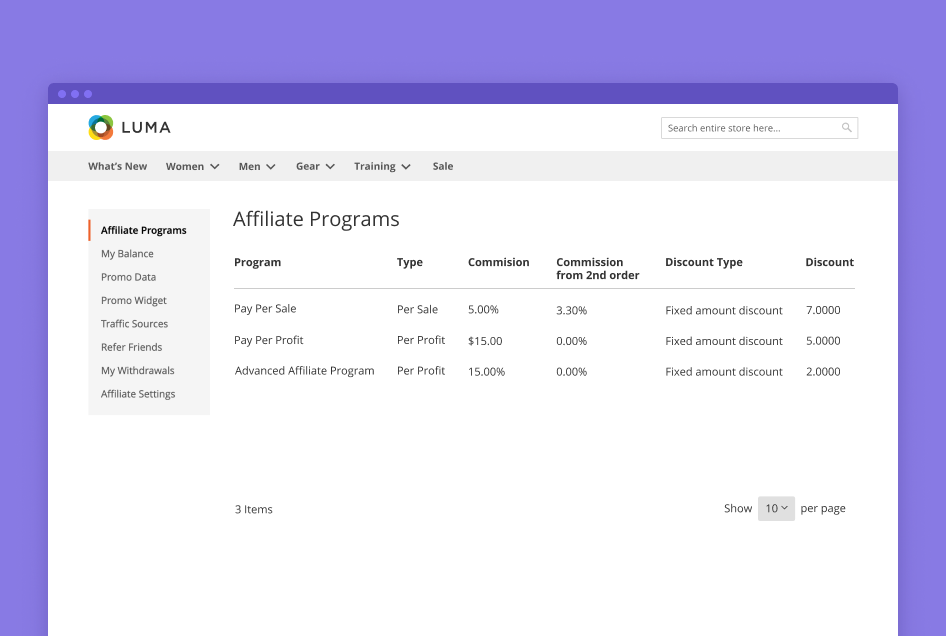The image size is (946, 636).
Task: Open Promo Data in the sidebar
Action: coord(128,277)
